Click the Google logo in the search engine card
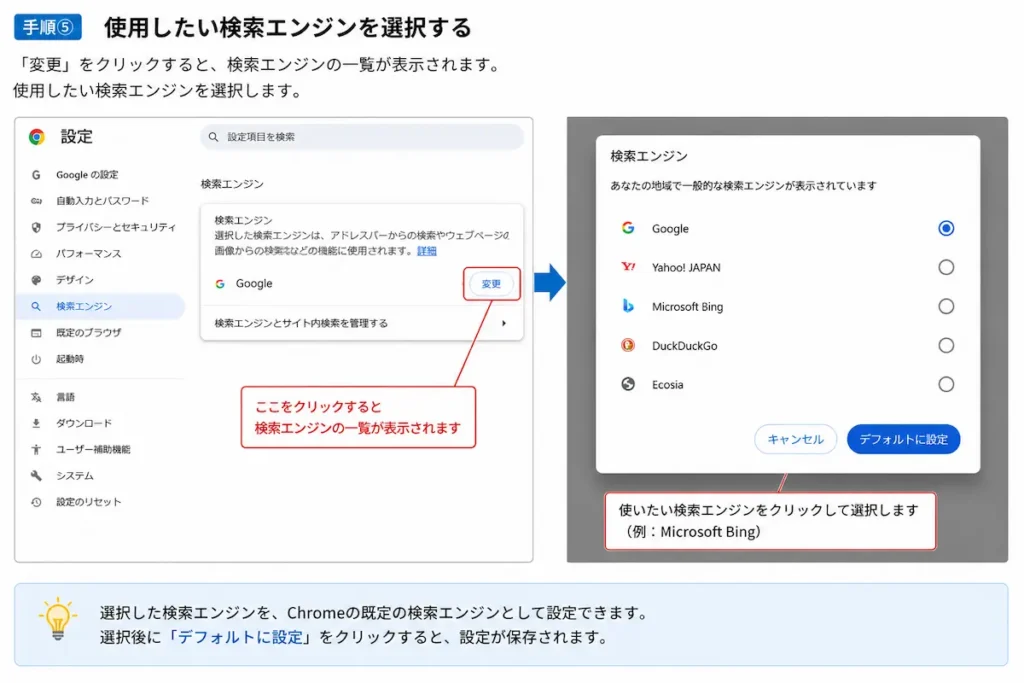The height and width of the screenshot is (683, 1024). click(220, 284)
